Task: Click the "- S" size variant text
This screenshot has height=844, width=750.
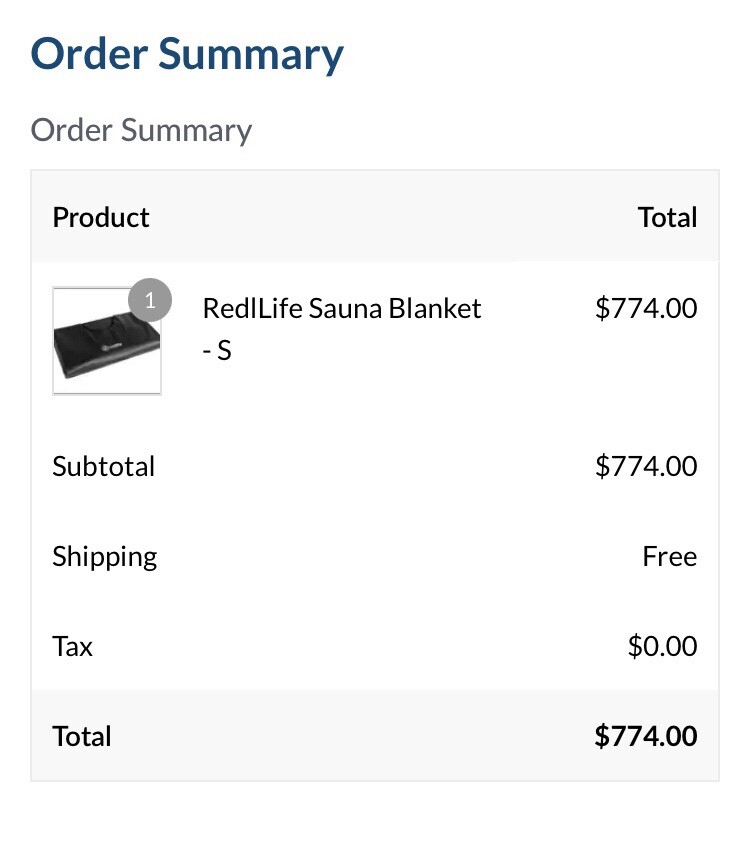Action: pyautogui.click(x=217, y=351)
